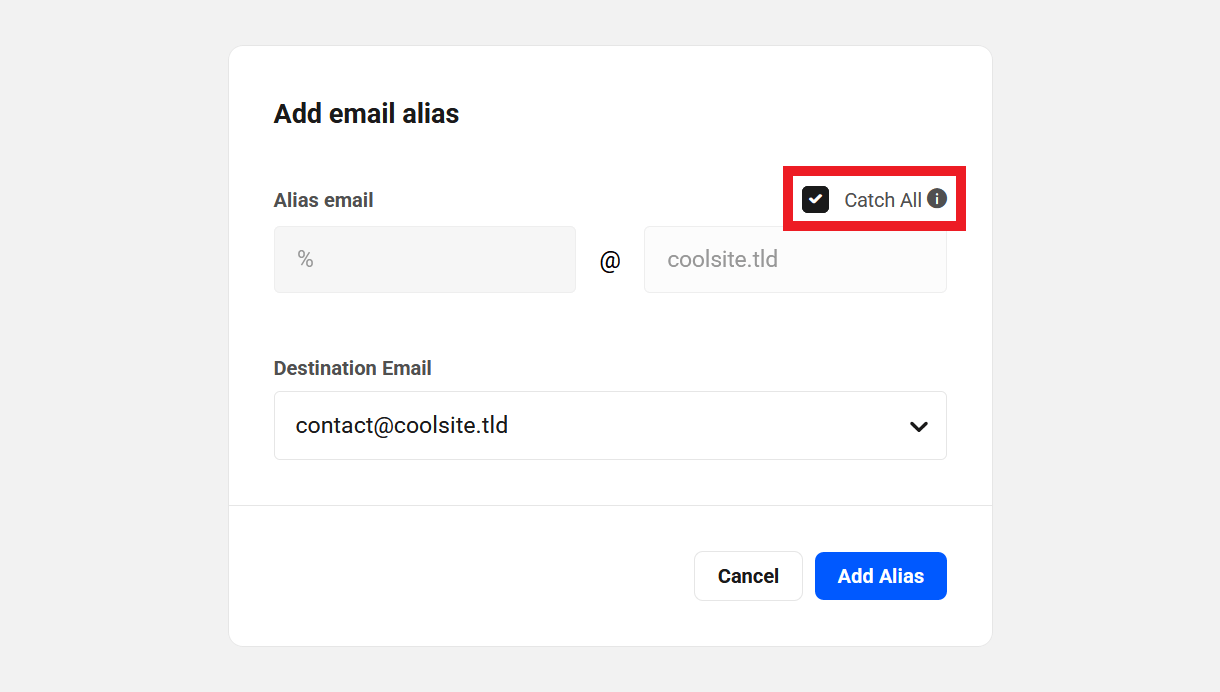Select the contact@coolsite.tld destination value

point(402,425)
